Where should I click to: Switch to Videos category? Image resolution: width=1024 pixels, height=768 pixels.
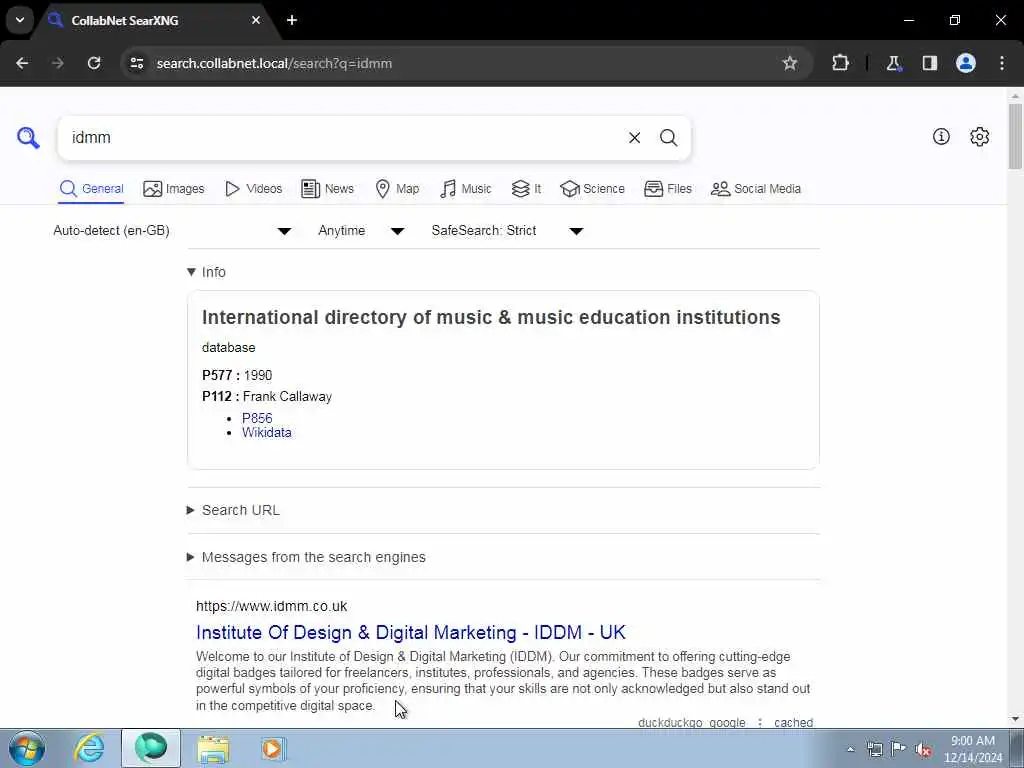pos(253,189)
